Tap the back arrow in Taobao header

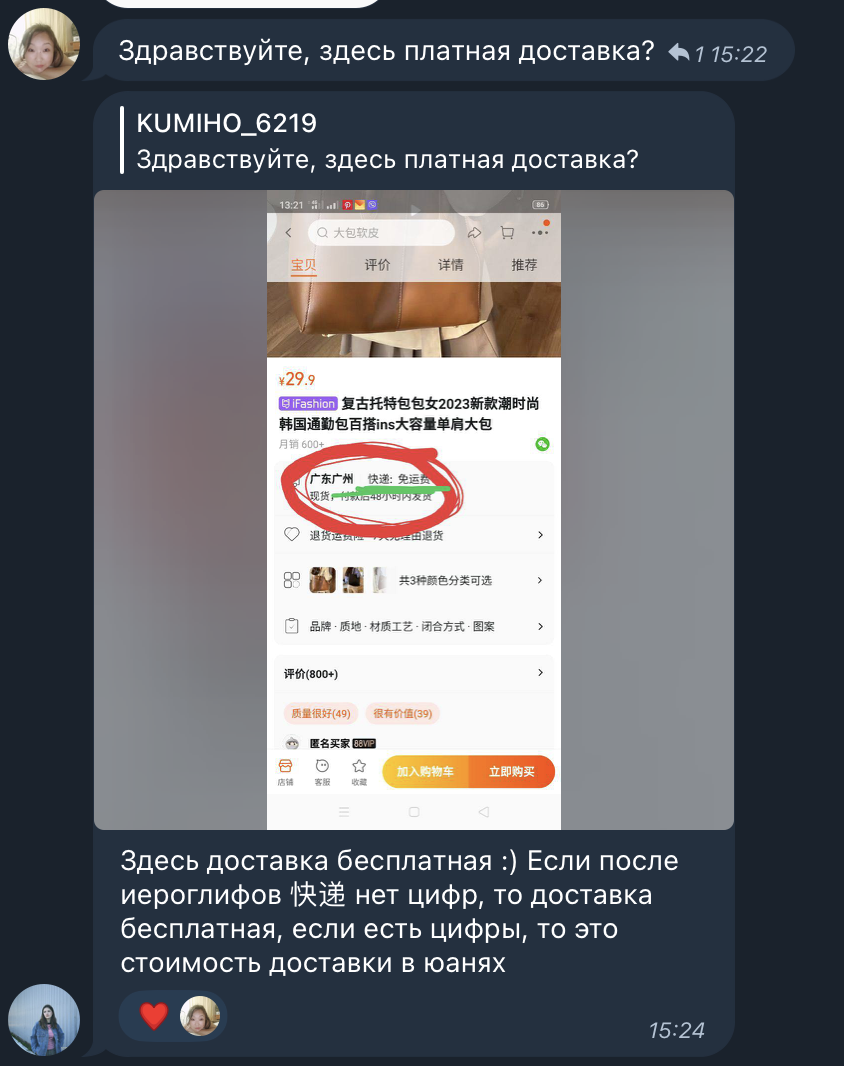[288, 233]
